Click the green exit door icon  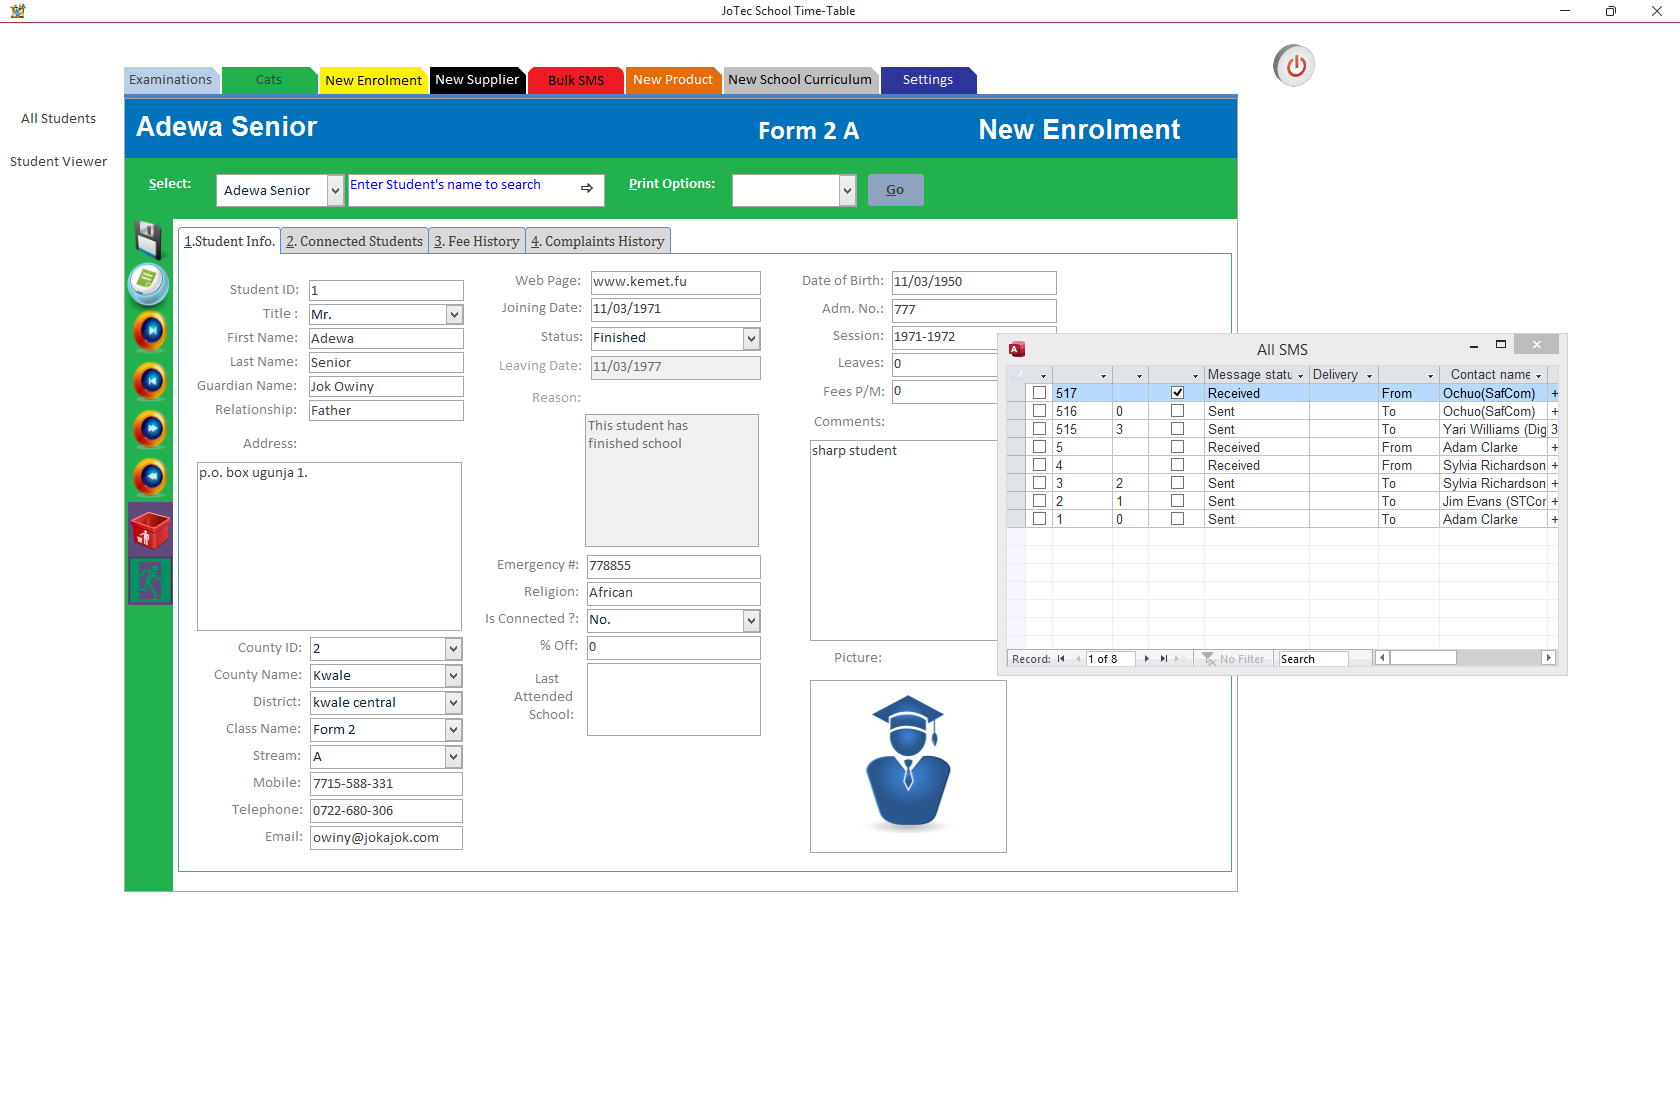pos(150,580)
